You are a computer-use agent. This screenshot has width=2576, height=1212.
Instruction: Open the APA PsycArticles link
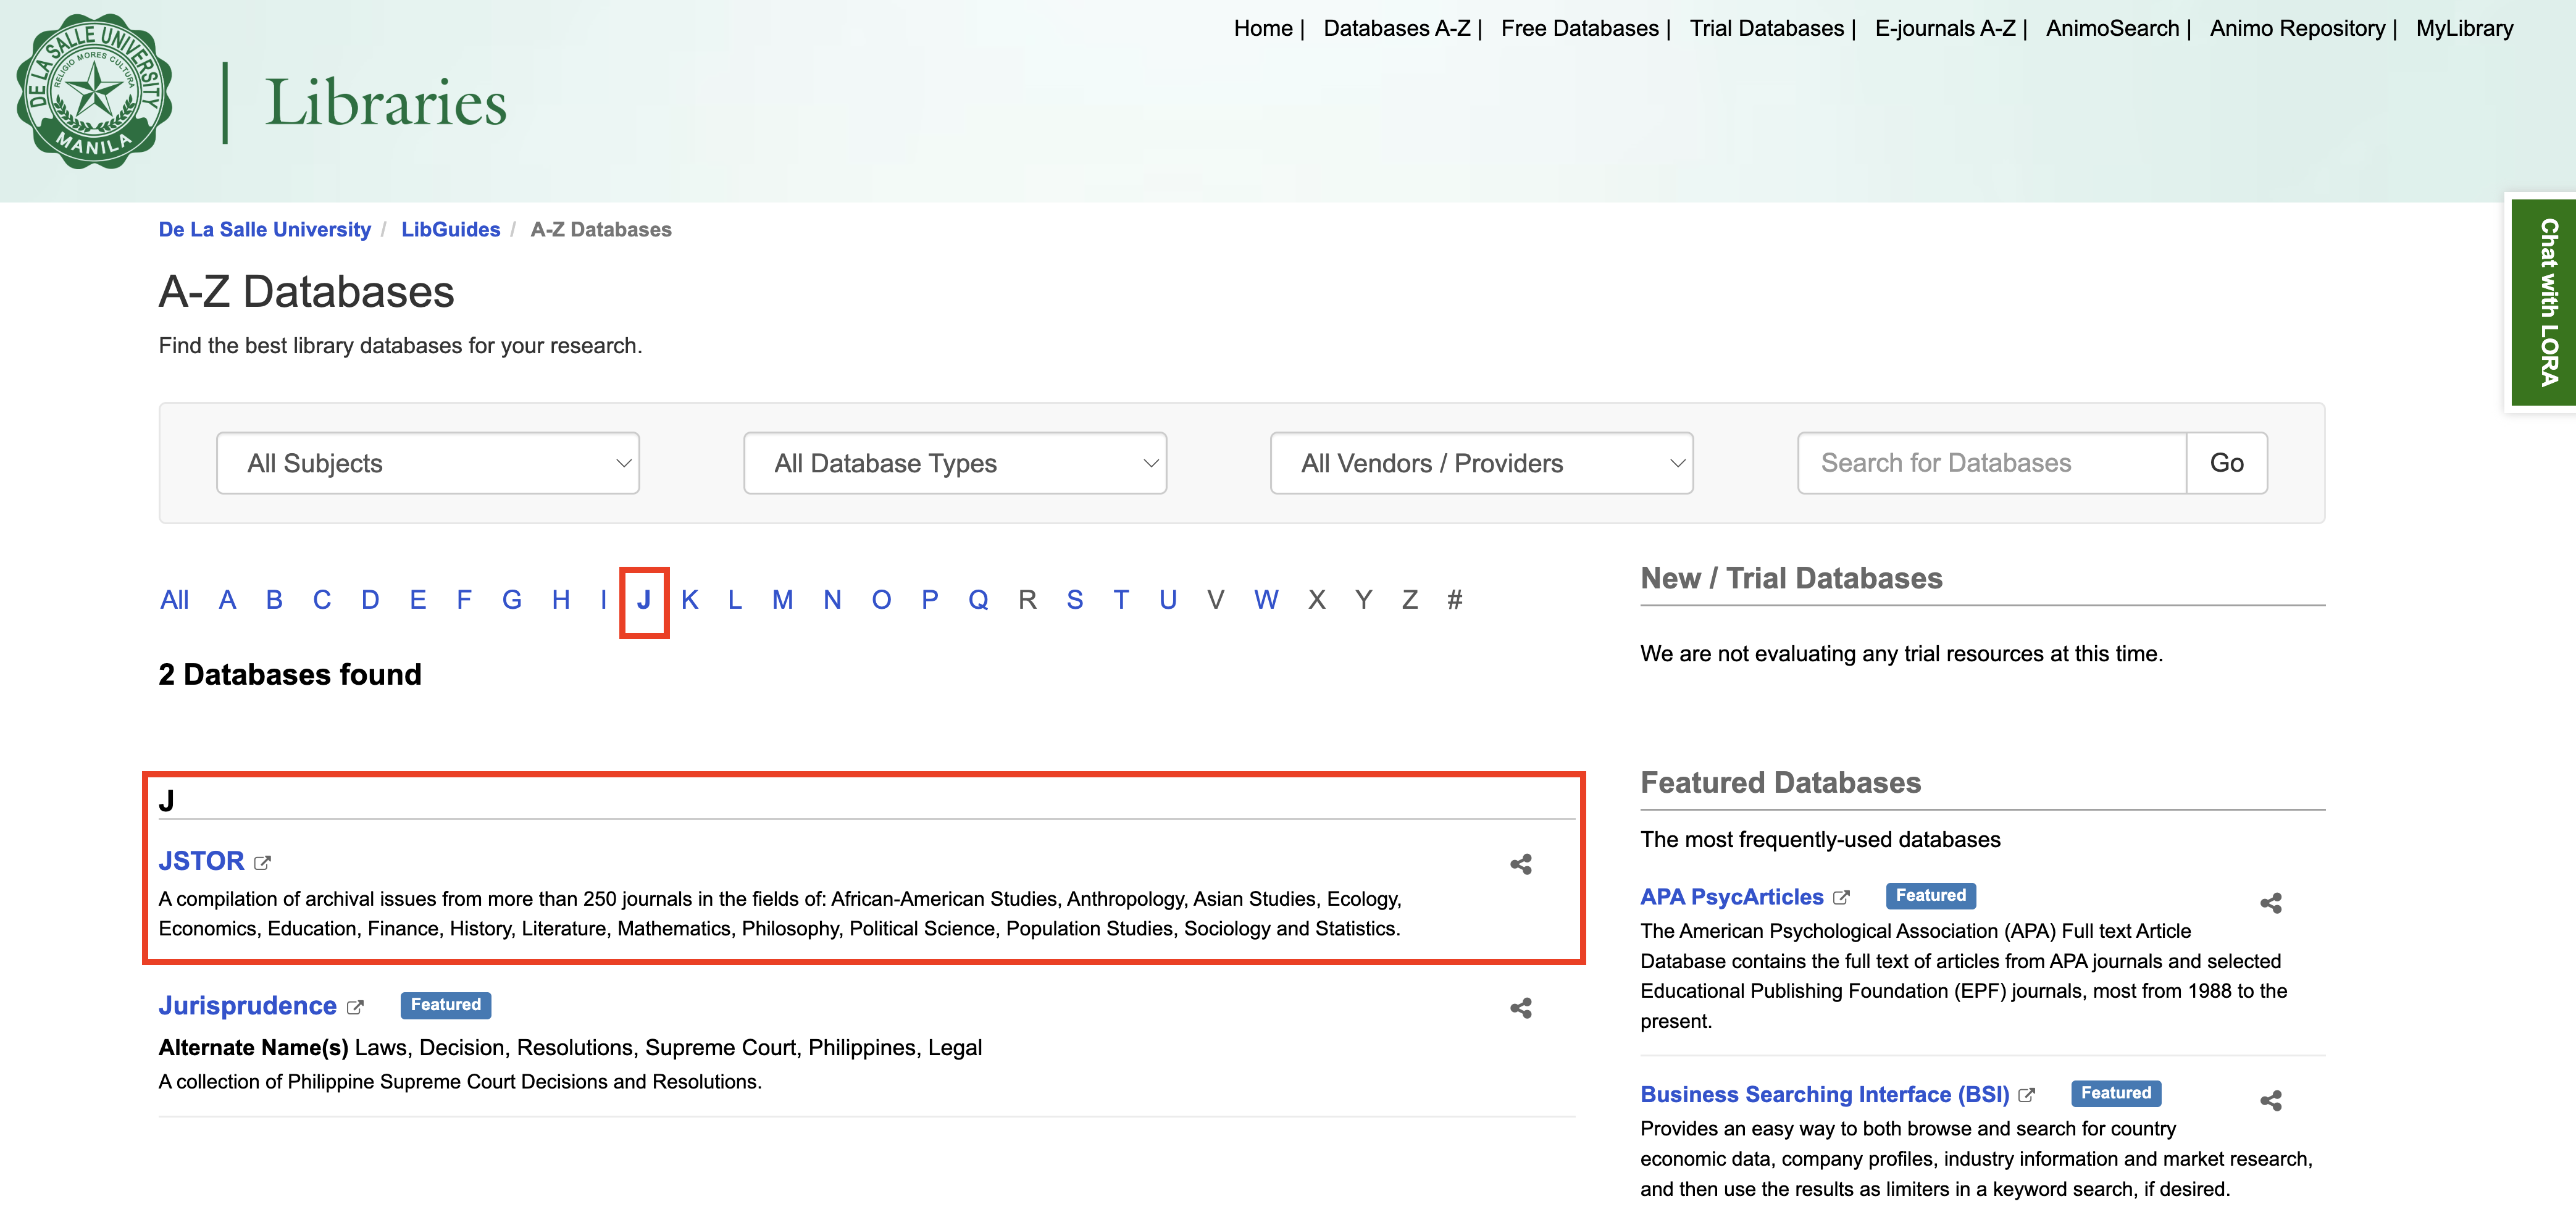(x=1732, y=897)
